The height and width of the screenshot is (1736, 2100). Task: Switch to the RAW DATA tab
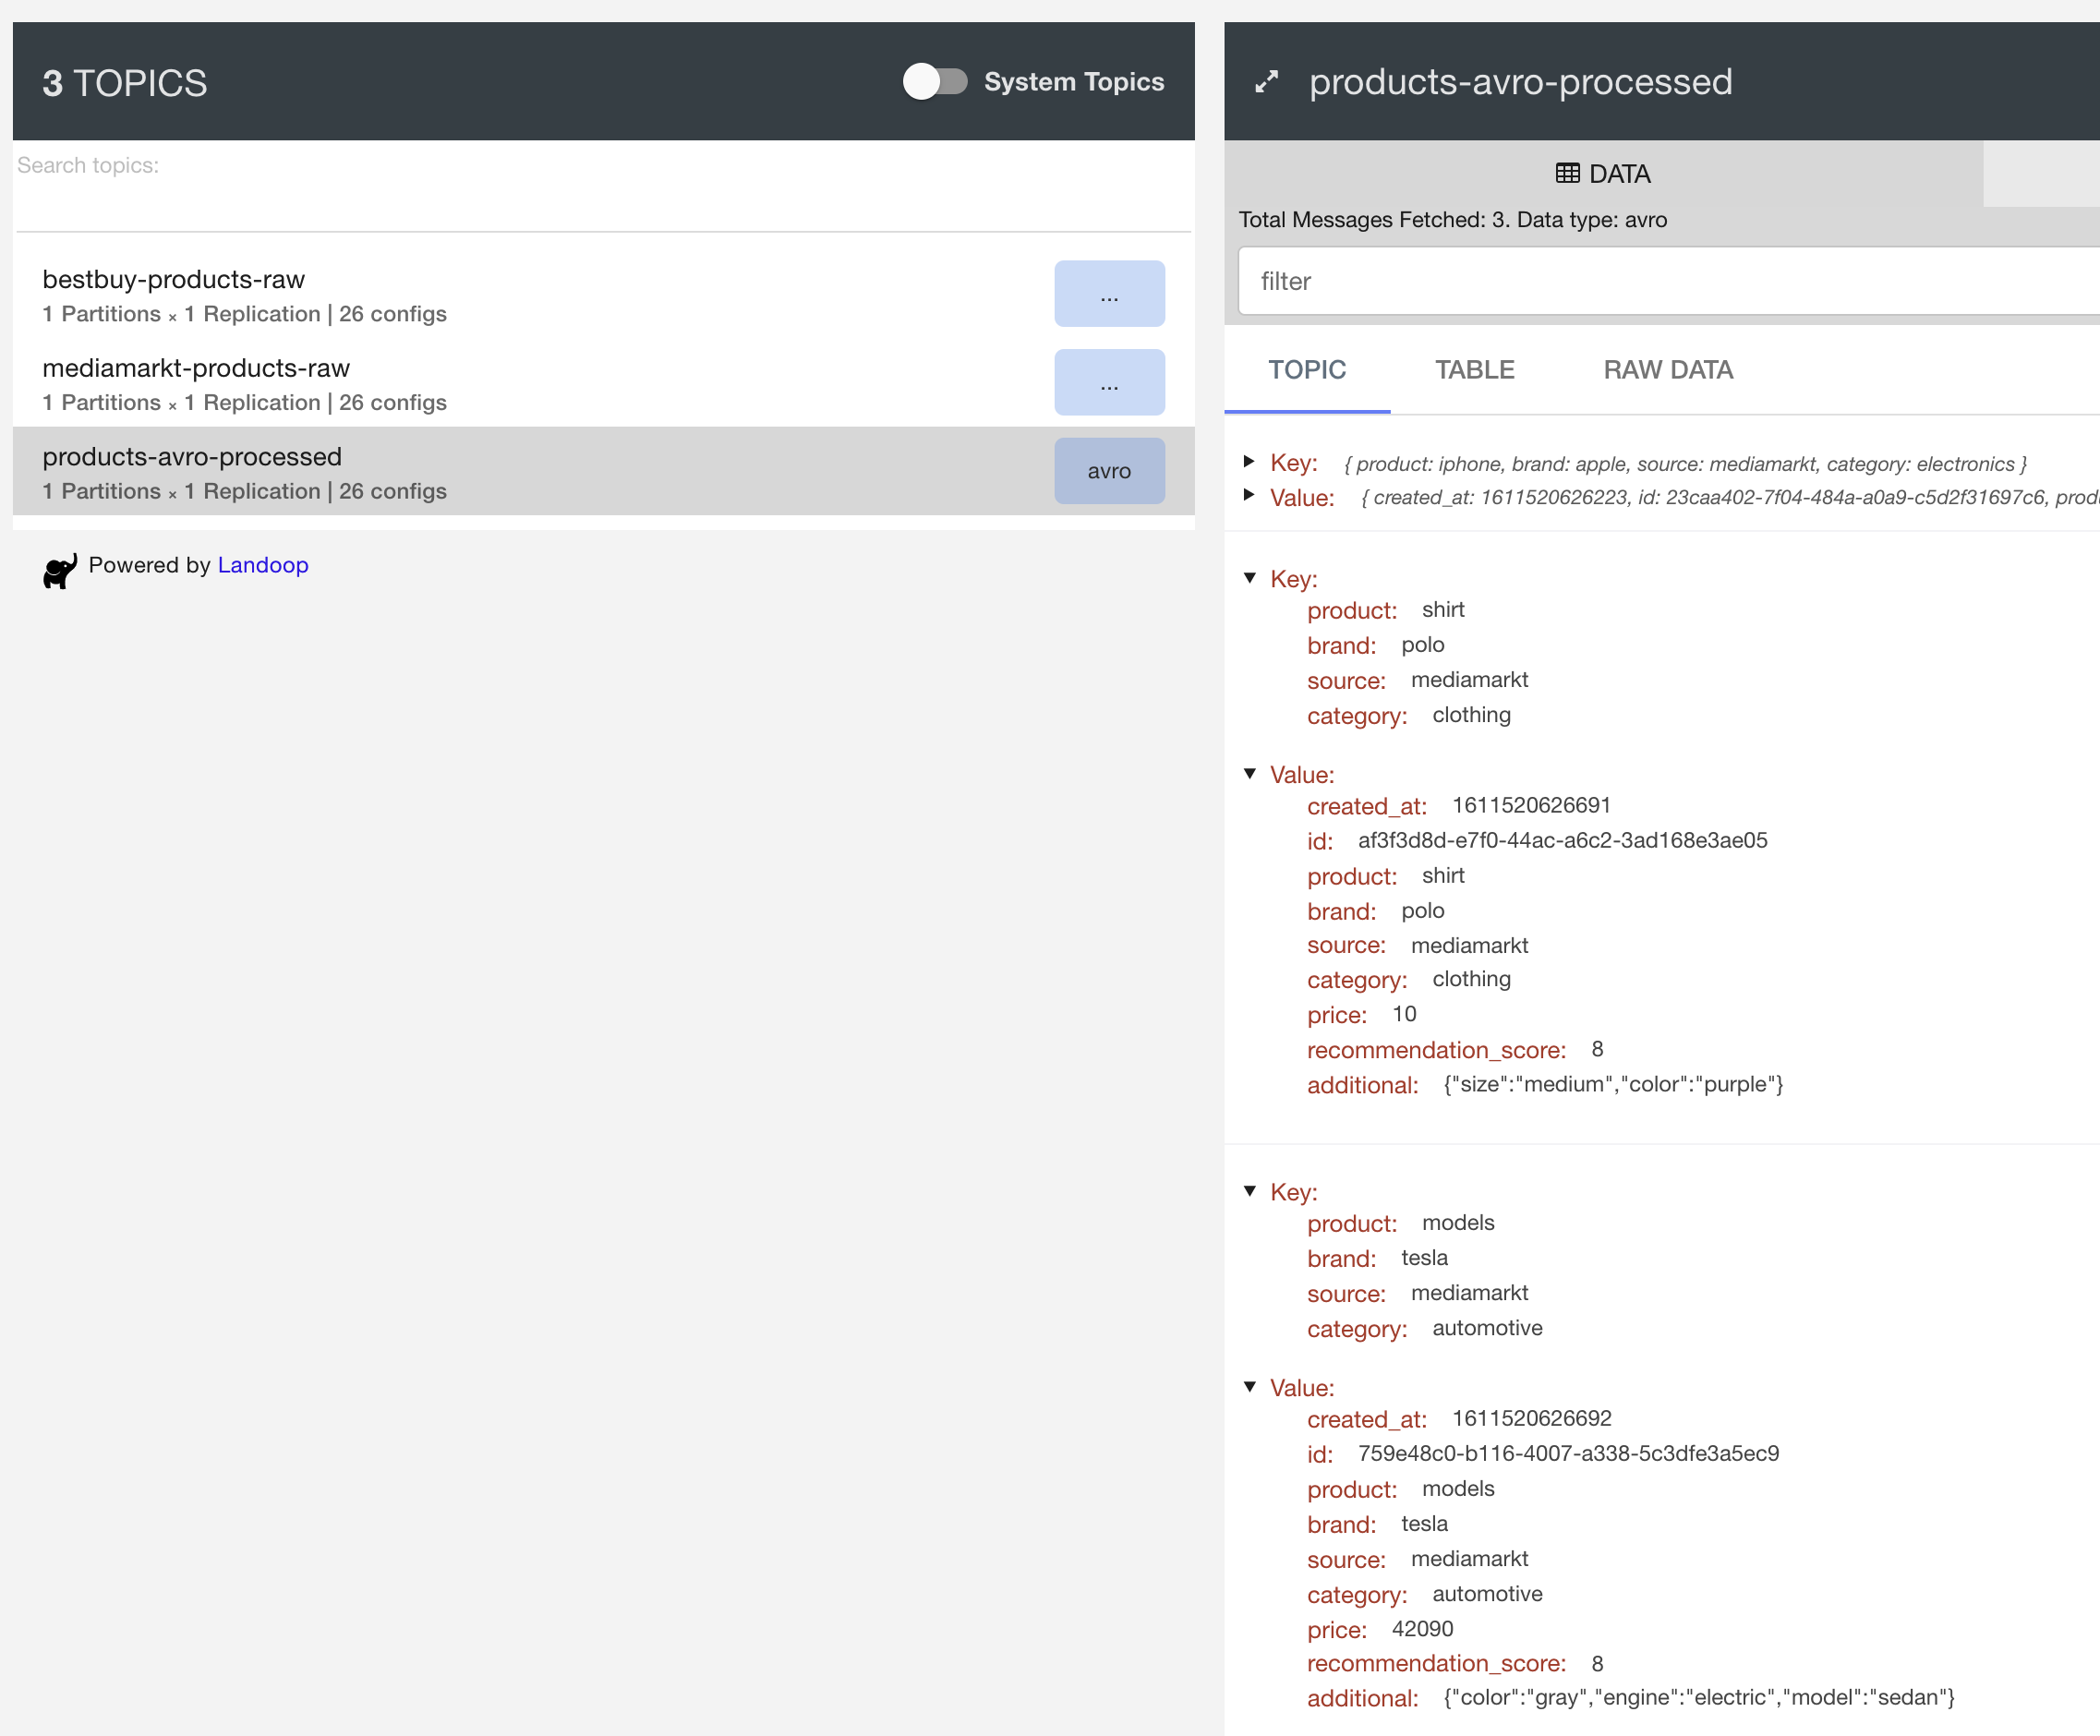pyautogui.click(x=1667, y=370)
